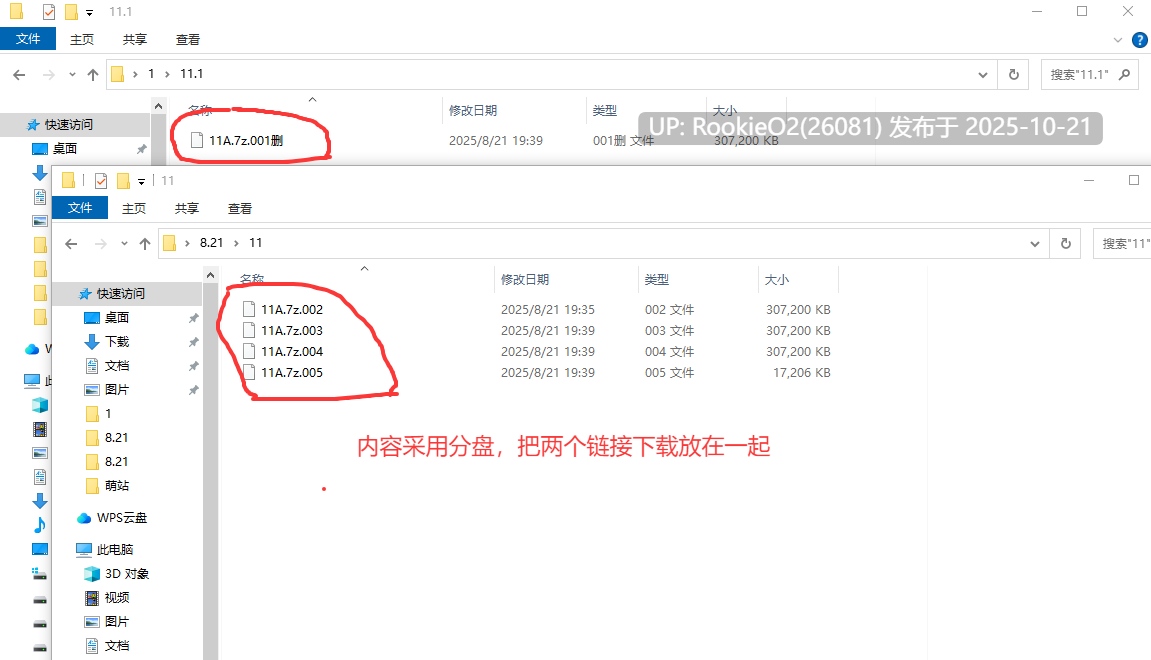Sort by 修改日期 column in 11 window

(525, 279)
